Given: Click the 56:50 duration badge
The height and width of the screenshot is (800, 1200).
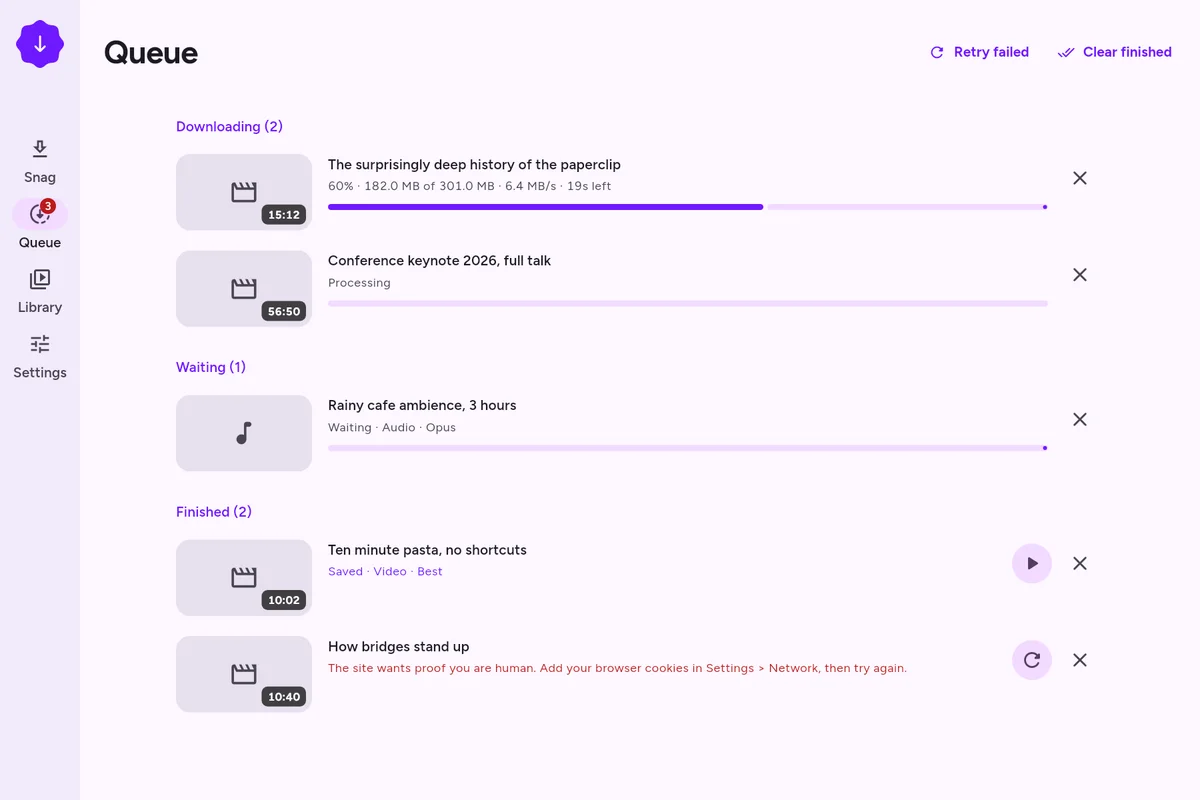Looking at the screenshot, I should coord(284,311).
